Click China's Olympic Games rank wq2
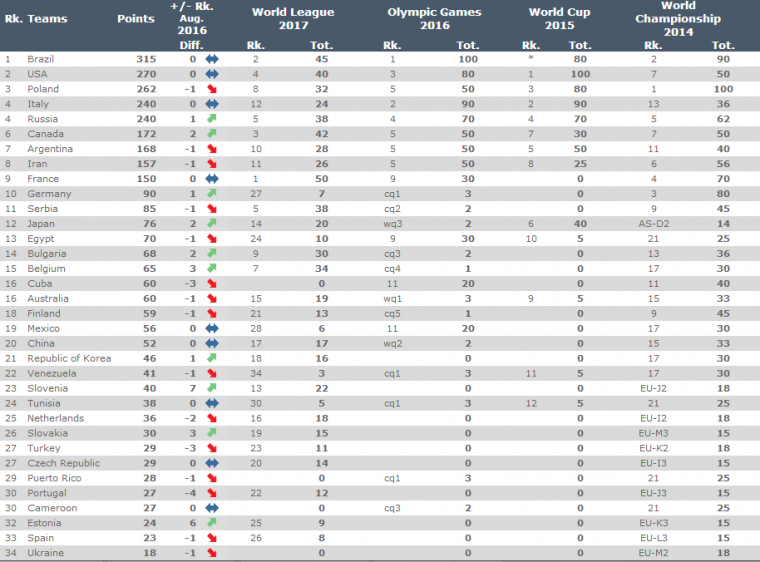The height and width of the screenshot is (562, 760). point(393,344)
